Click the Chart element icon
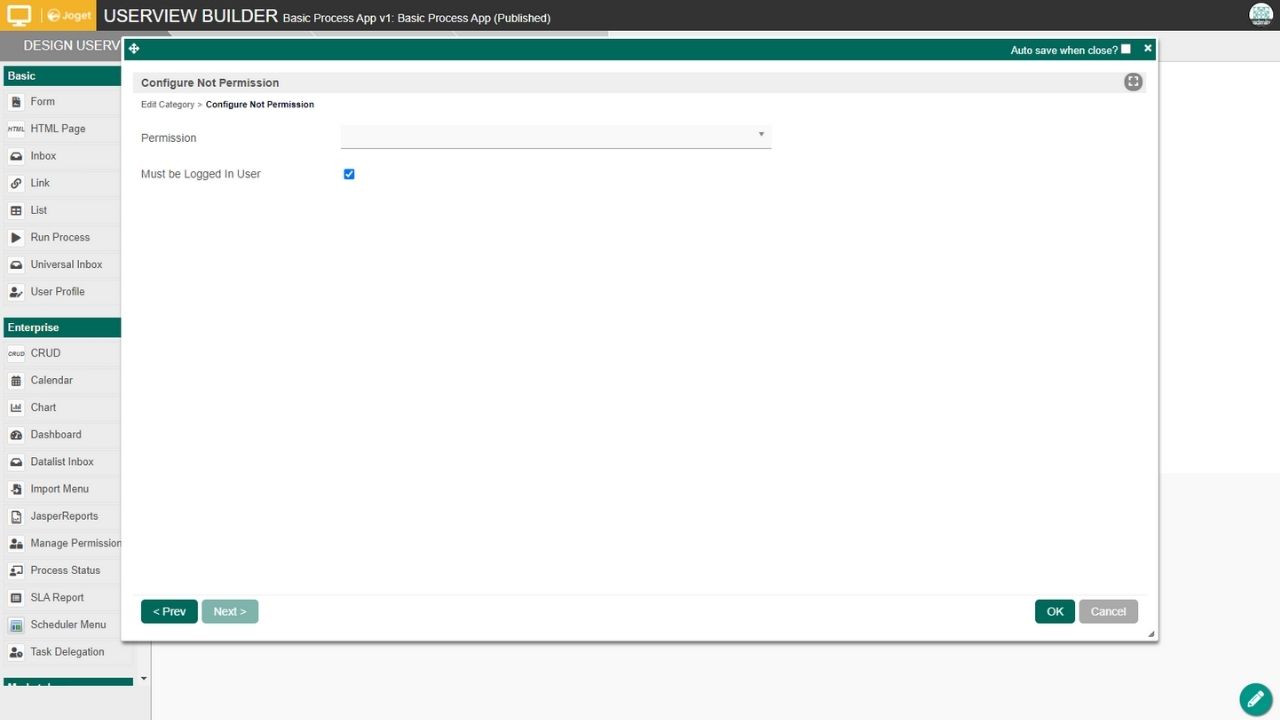1280x720 pixels. pos(16,408)
